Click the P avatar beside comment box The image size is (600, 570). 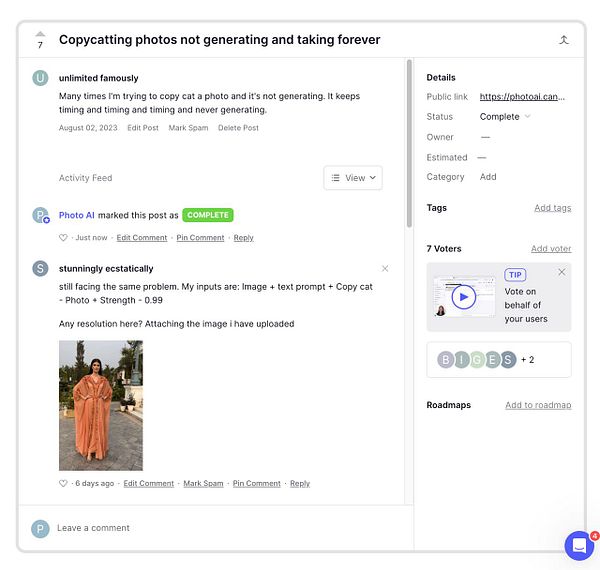[x=40, y=529]
